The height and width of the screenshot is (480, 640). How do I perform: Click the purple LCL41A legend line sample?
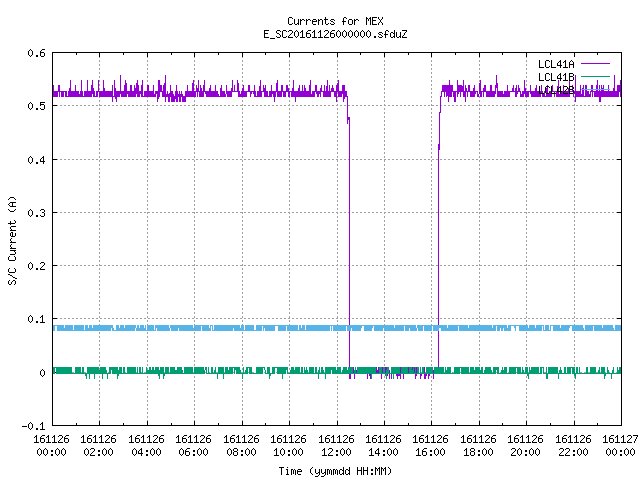tap(595, 64)
